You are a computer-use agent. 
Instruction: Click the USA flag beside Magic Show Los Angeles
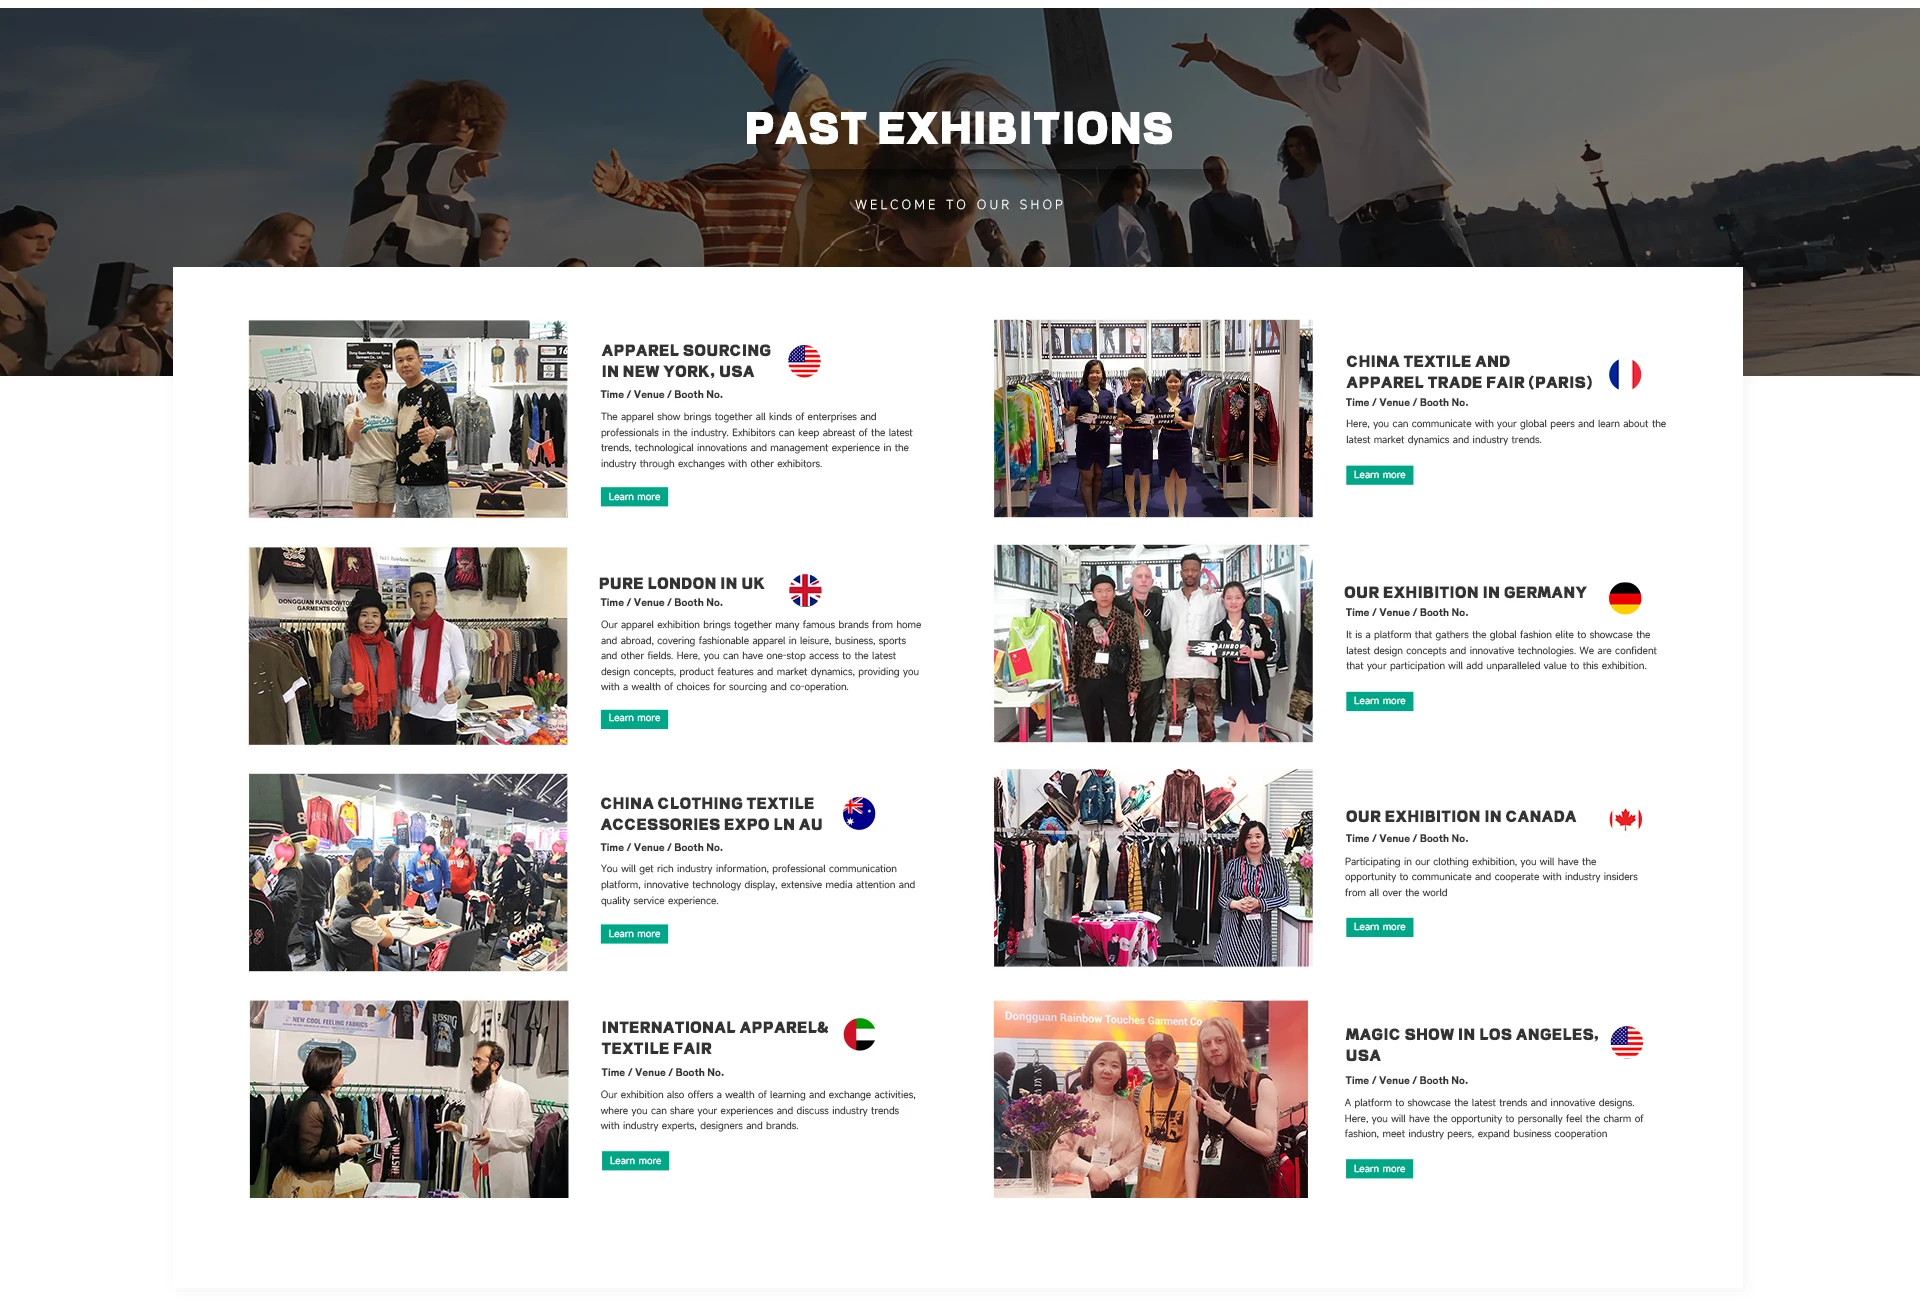(1627, 1042)
